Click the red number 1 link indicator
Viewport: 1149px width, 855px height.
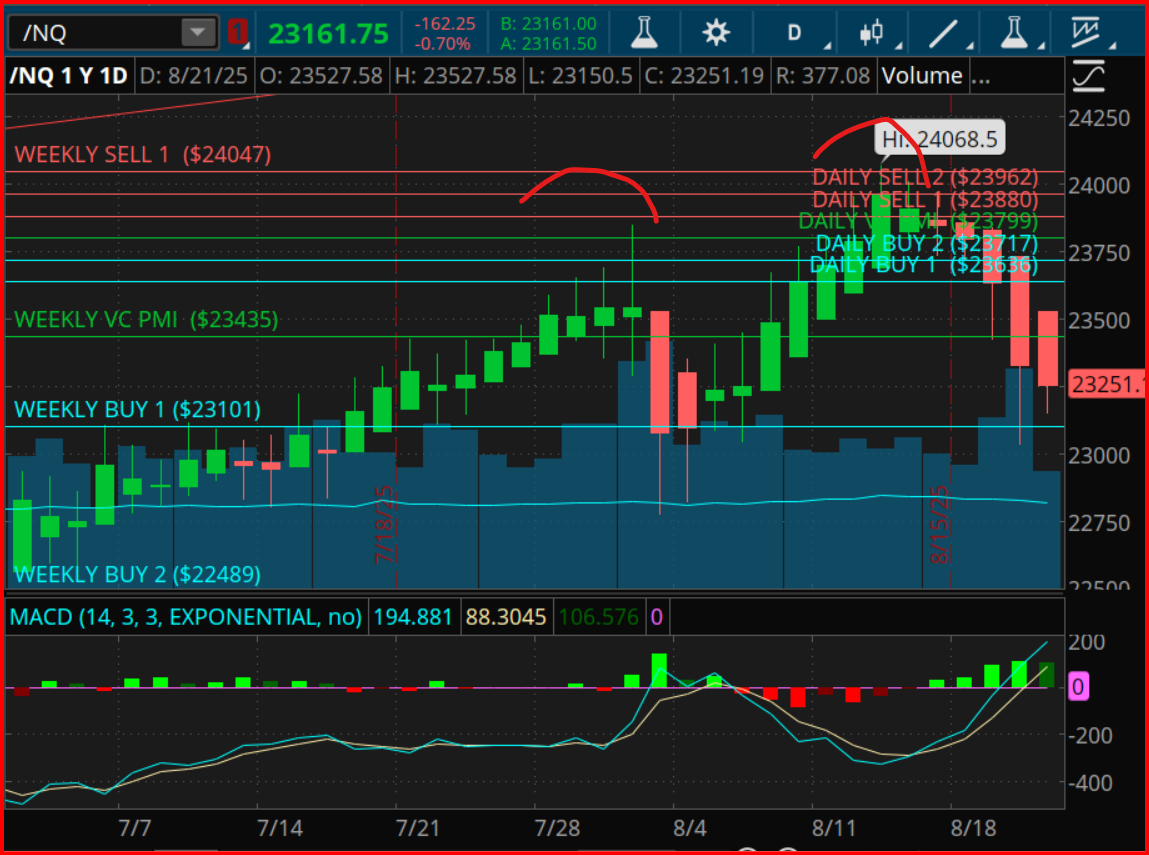[237, 32]
